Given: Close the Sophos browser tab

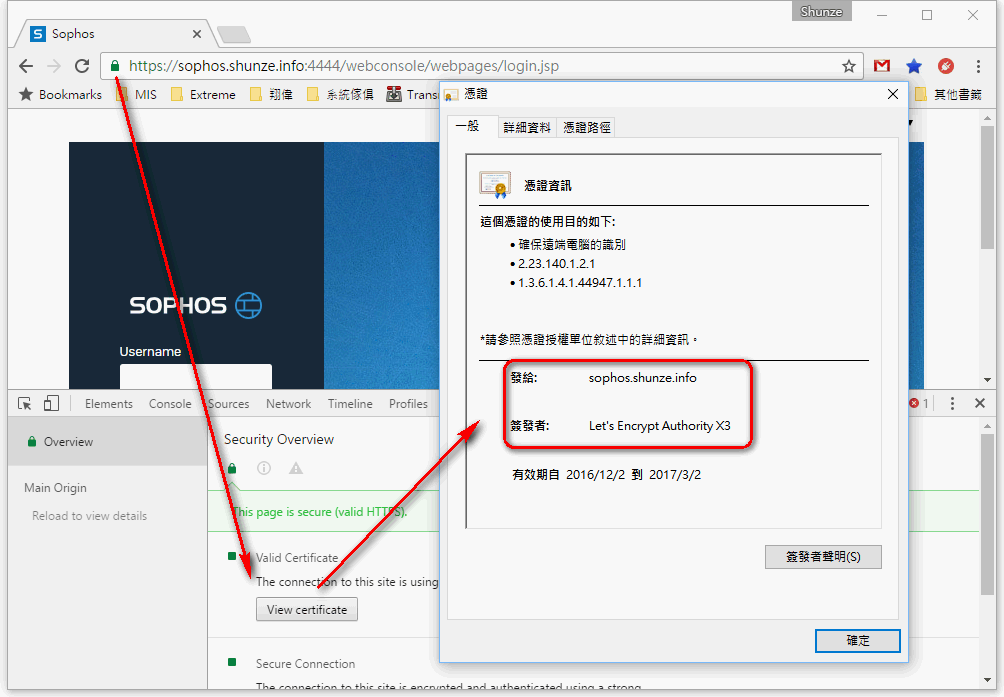Looking at the screenshot, I should click(x=197, y=34).
